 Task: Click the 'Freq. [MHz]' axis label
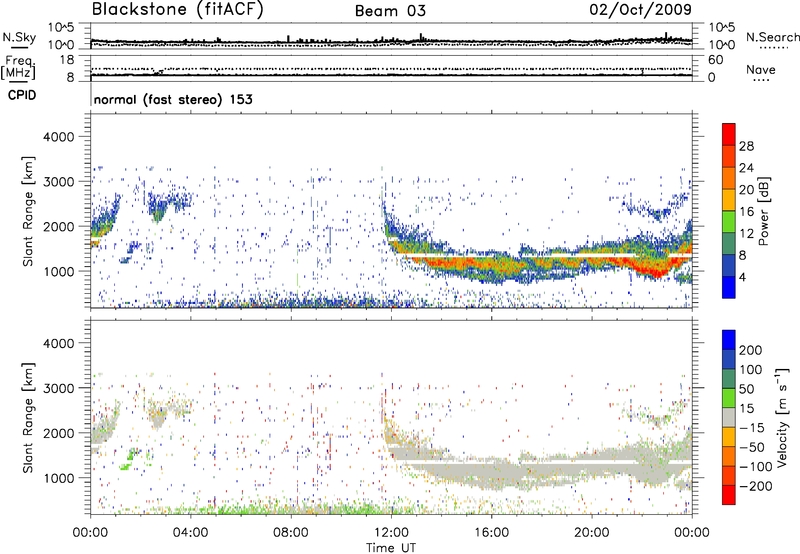click(18, 68)
